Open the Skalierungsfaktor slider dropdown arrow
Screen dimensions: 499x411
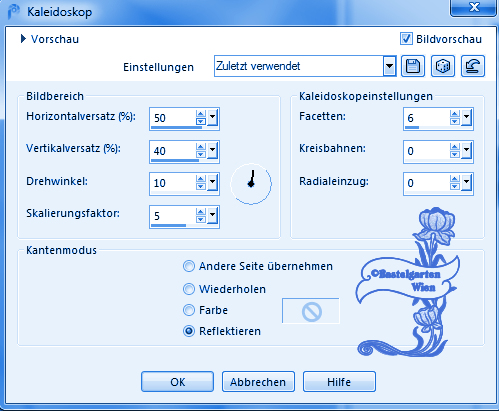click(213, 216)
